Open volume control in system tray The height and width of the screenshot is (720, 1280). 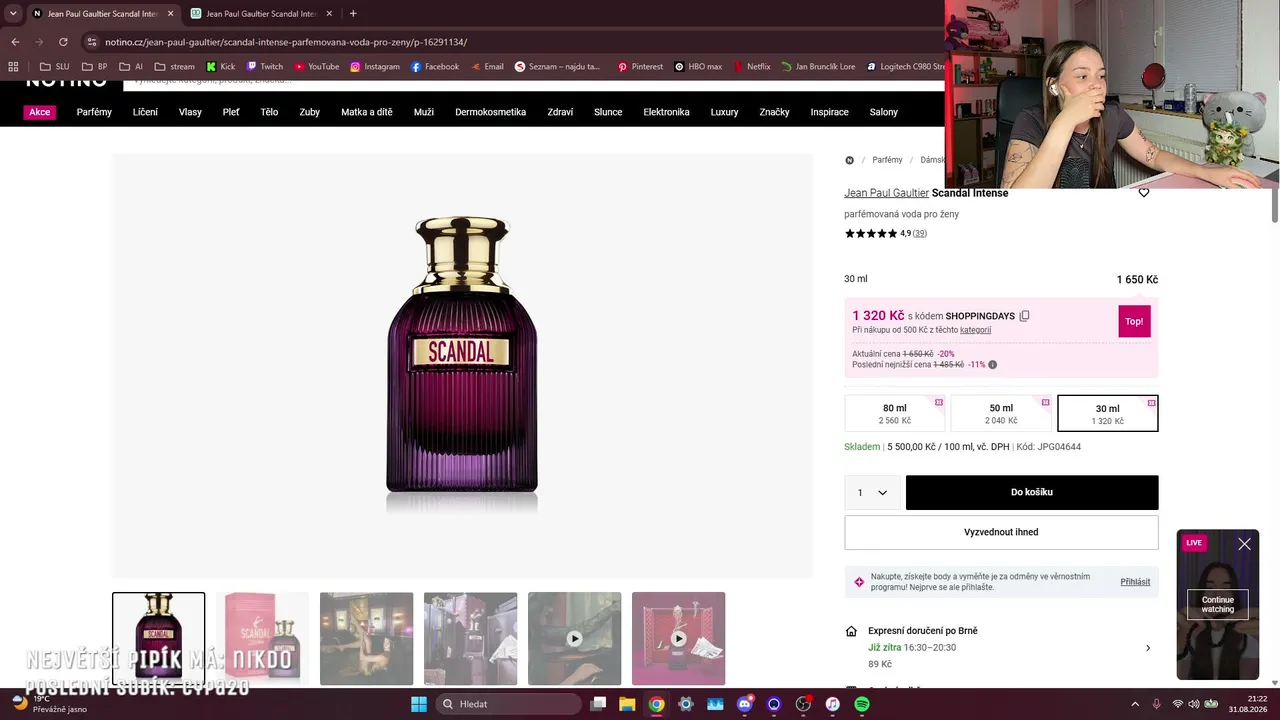[1193, 704]
